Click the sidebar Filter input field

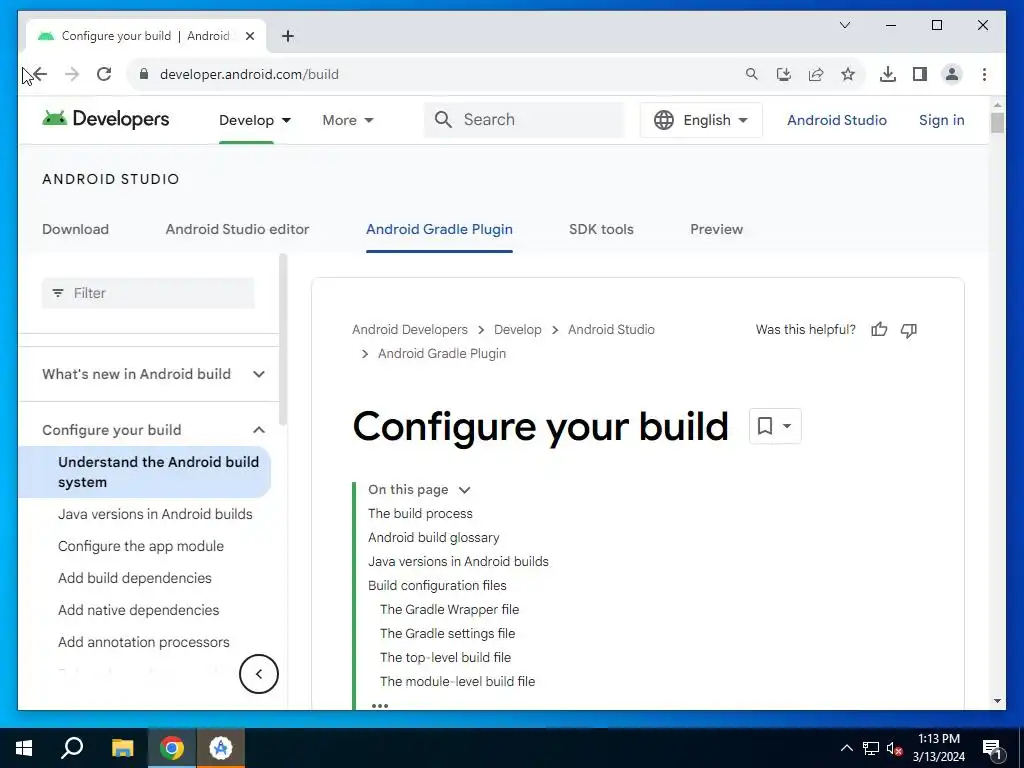pos(148,293)
